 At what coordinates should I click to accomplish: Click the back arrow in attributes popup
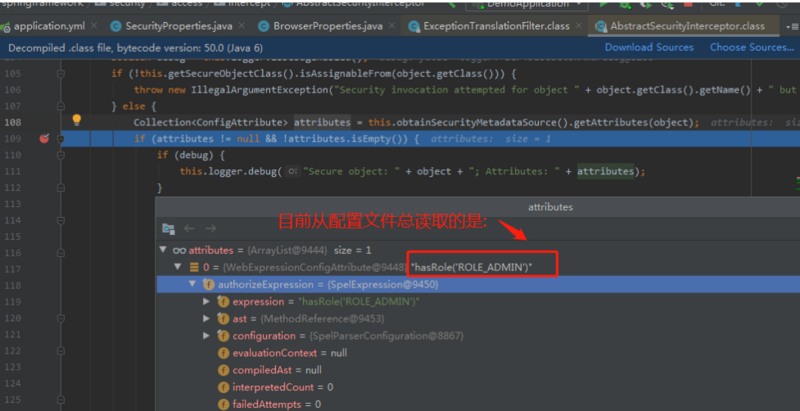(x=189, y=228)
